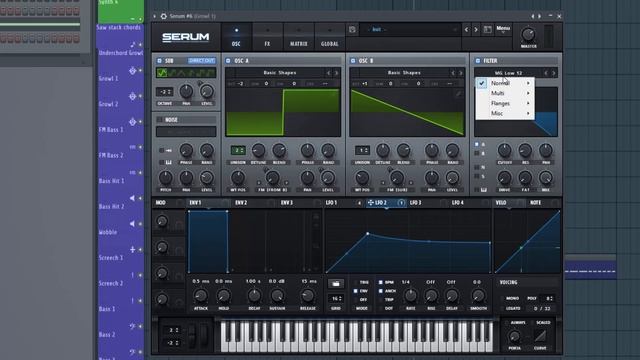The image size is (640, 360).
Task: Click the Bass 2 channel clef icon
Action: 133,326
